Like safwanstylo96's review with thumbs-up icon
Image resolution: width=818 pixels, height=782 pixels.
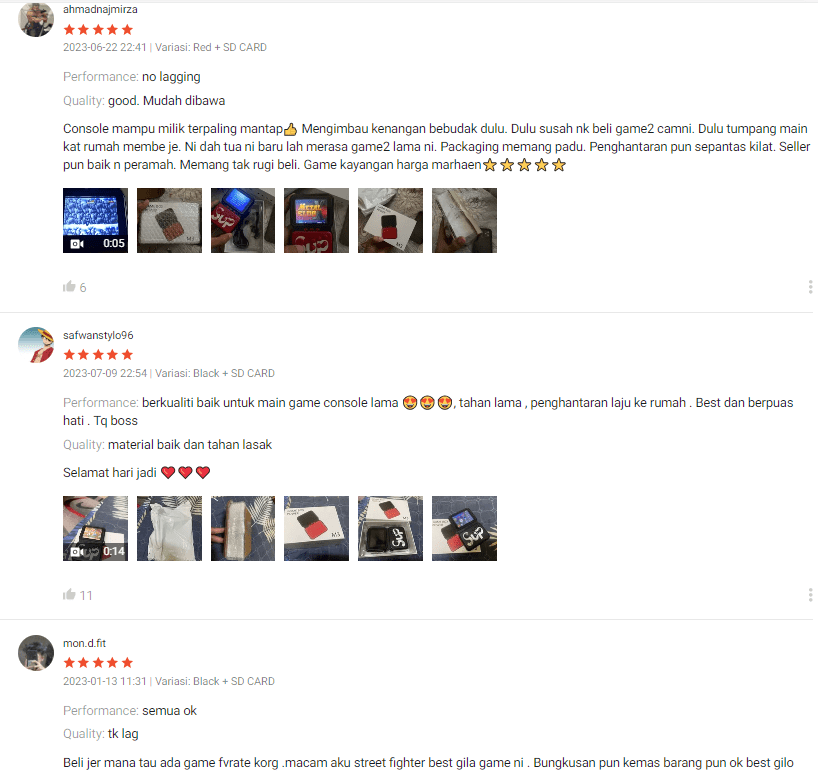[x=69, y=594]
